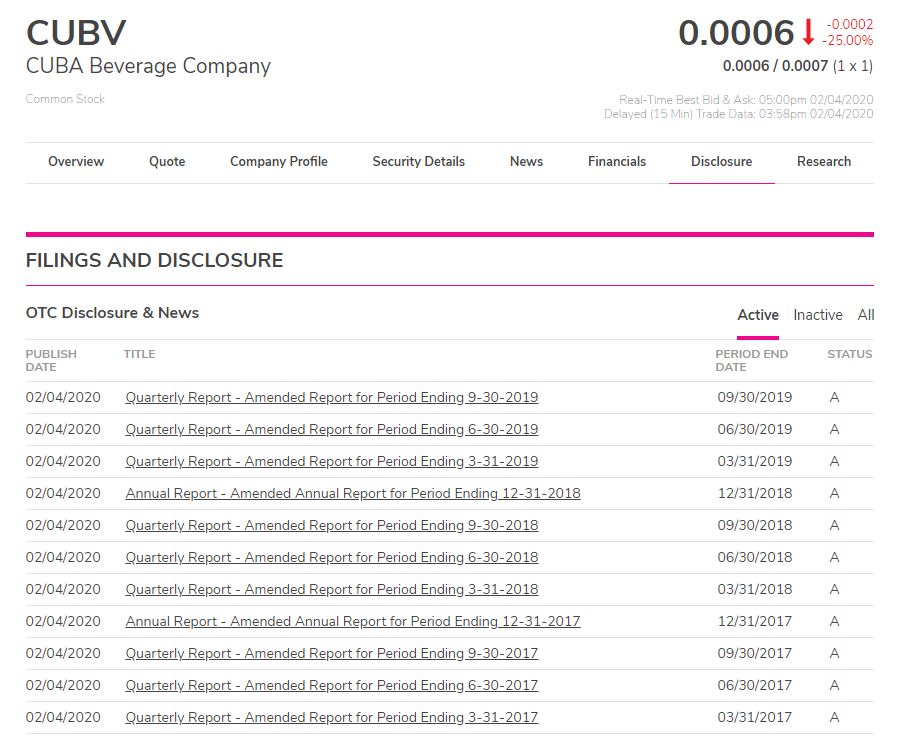The width and height of the screenshot is (921, 738).
Task: Click status A in the 12-31-2018 row
Action: [834, 494]
